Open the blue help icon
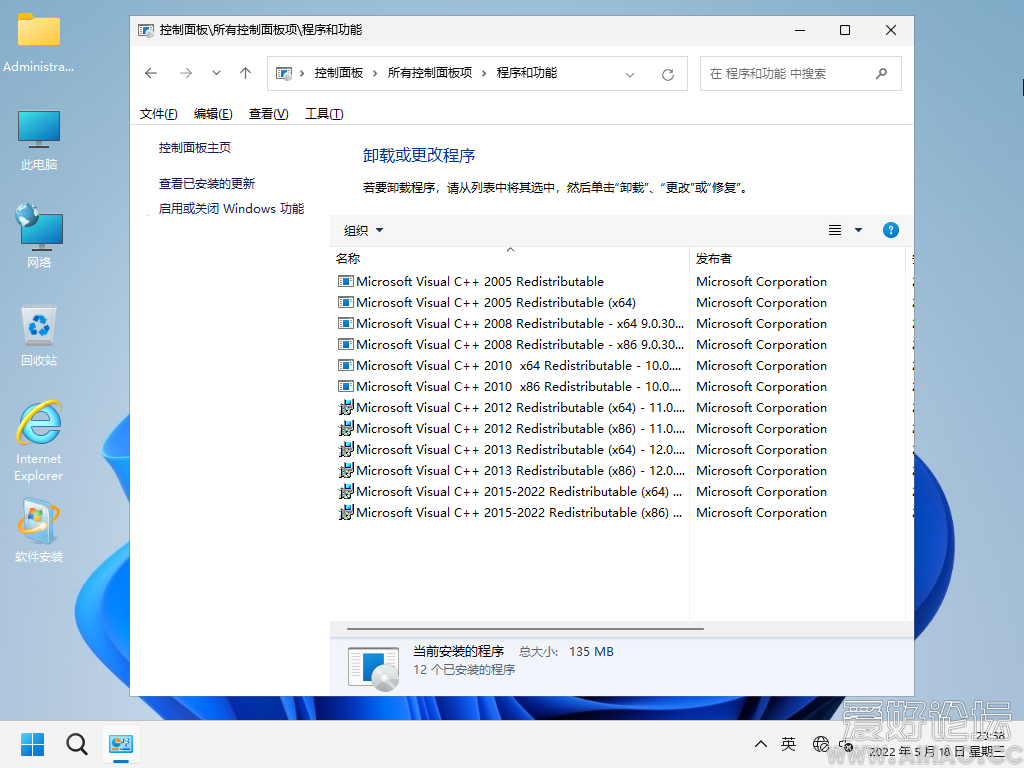Screen dimensions: 1024x768 890,230
